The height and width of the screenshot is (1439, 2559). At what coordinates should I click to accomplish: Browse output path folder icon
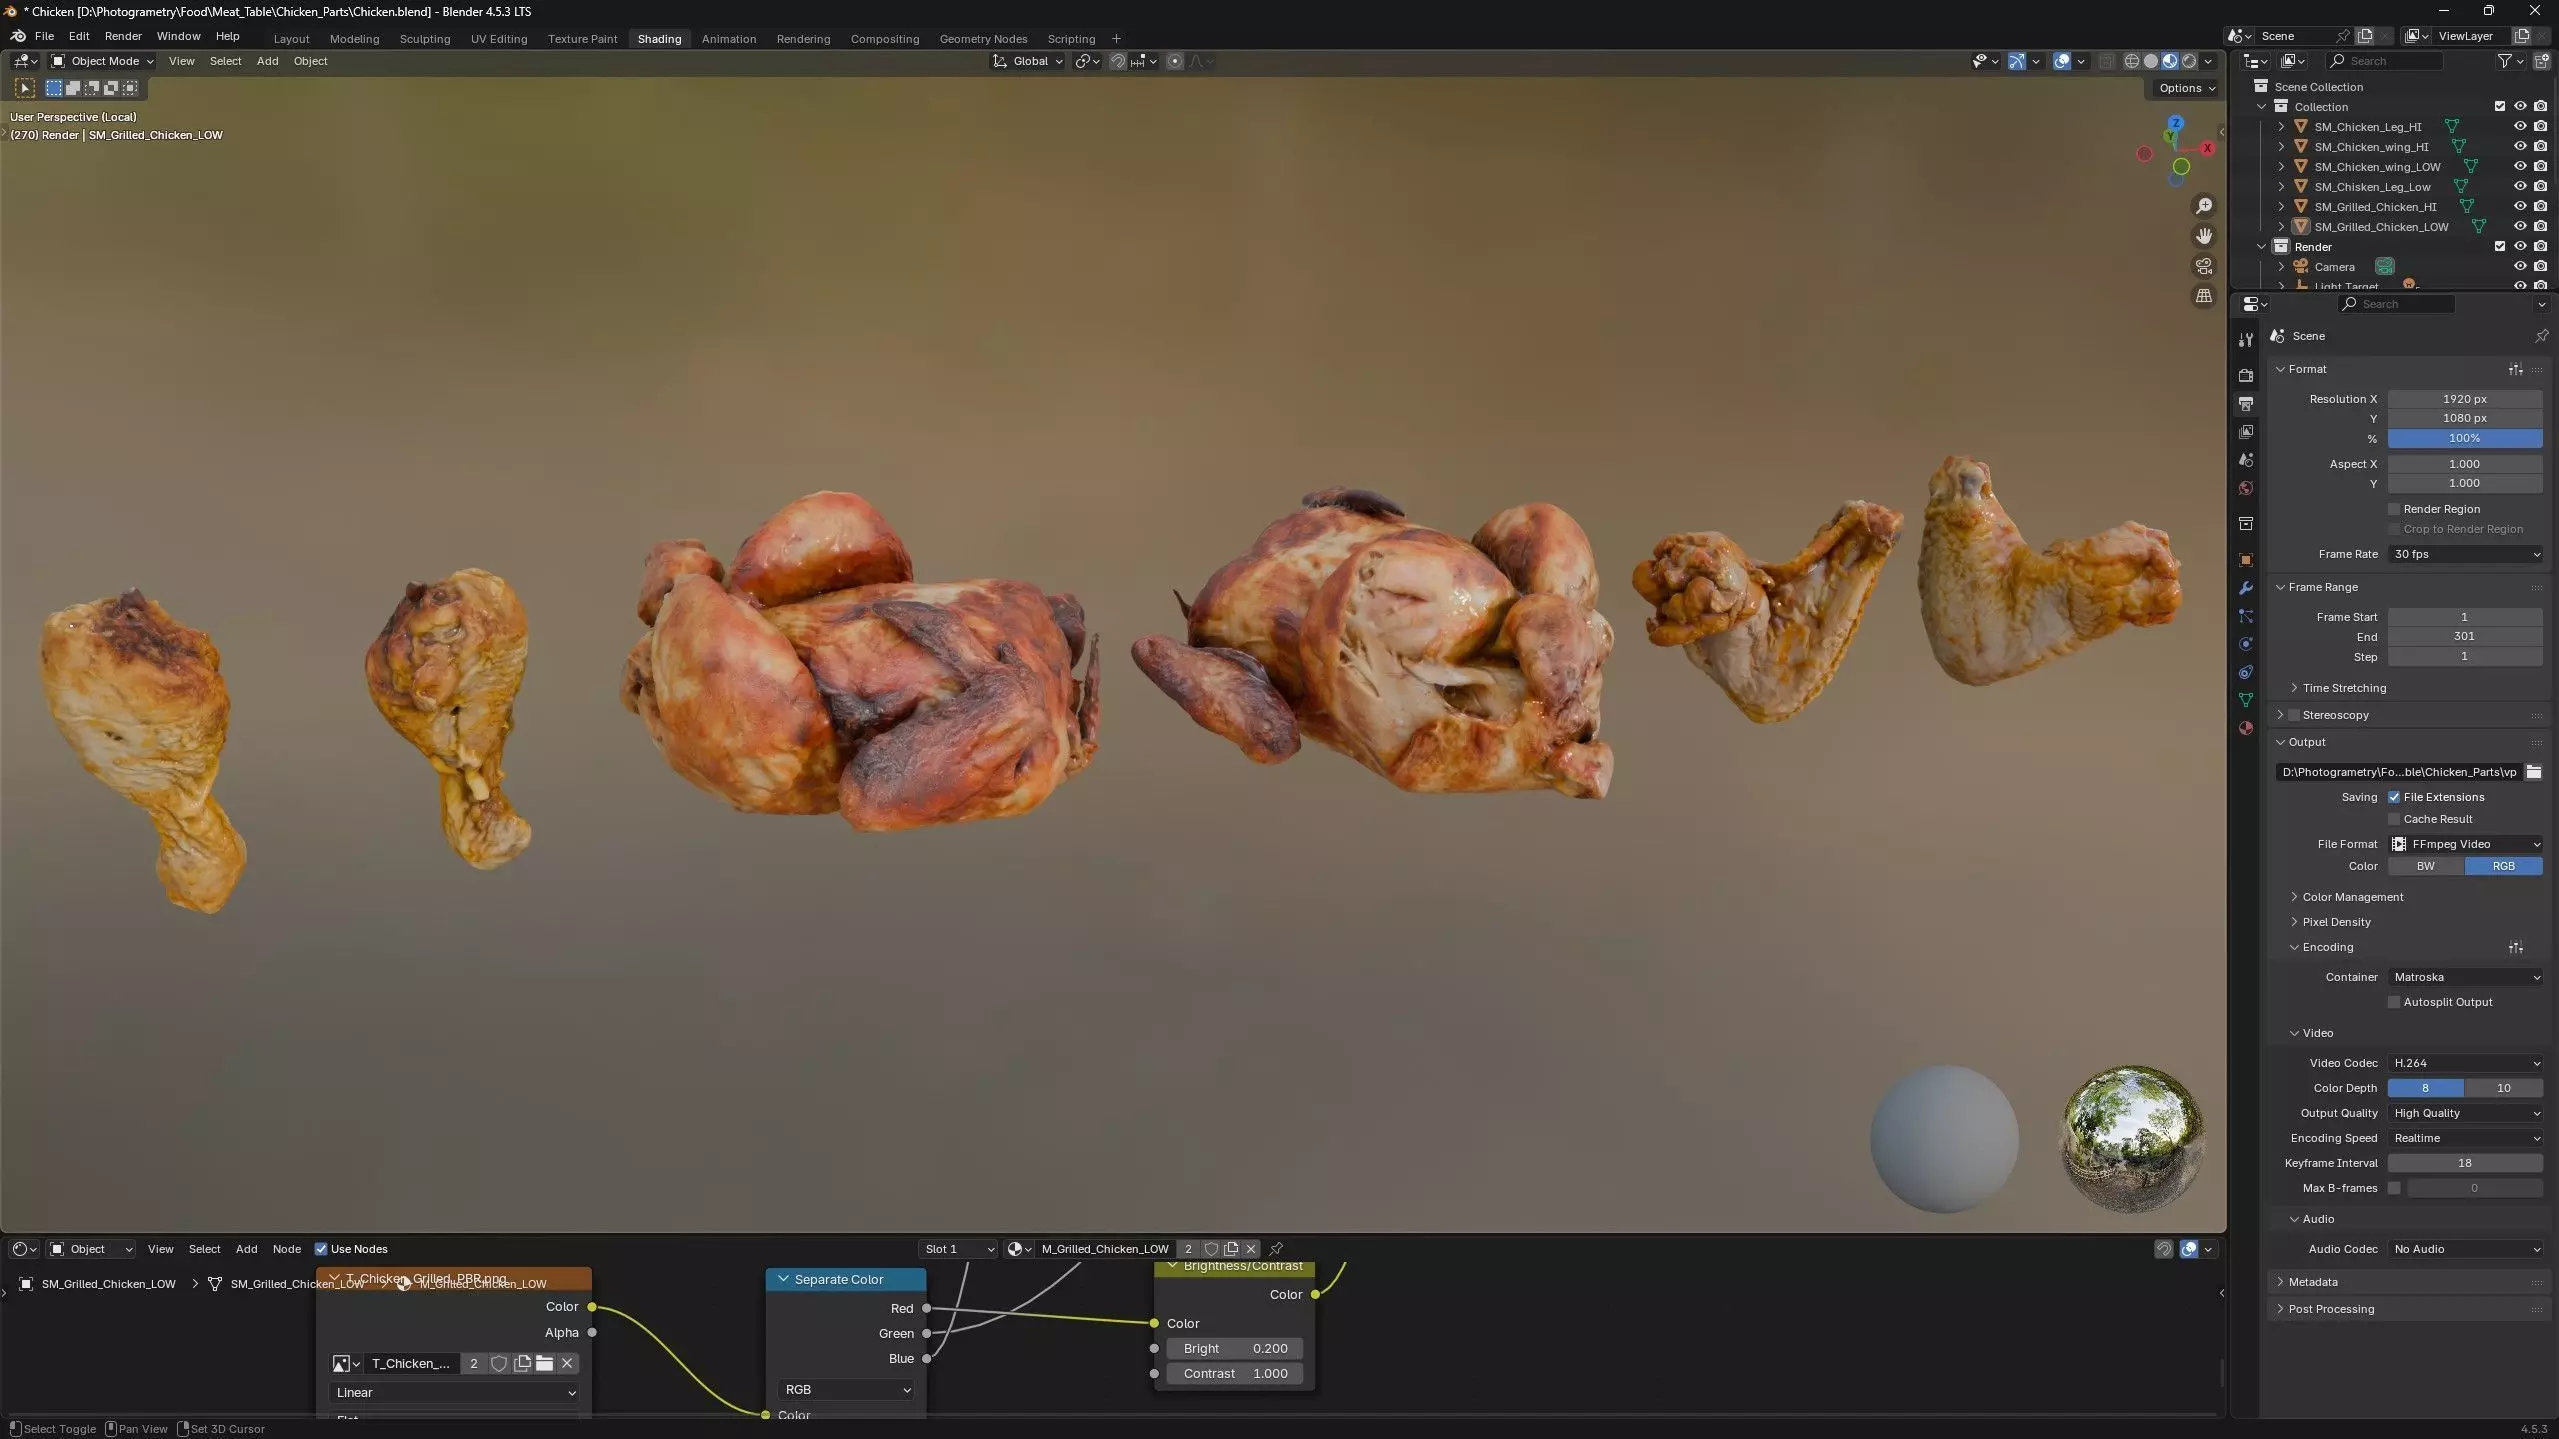click(x=2534, y=772)
